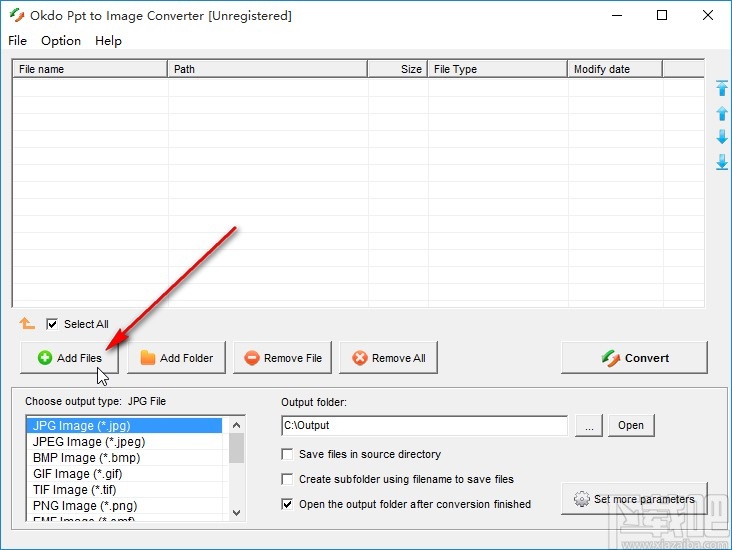Click Open to view the output folder
The image size is (732, 550).
631,425
